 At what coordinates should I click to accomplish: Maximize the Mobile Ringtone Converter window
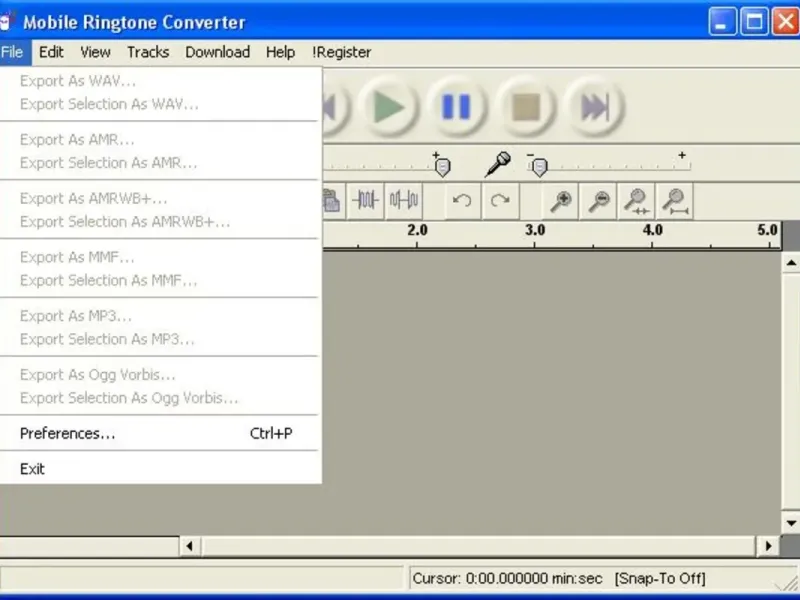[755, 22]
